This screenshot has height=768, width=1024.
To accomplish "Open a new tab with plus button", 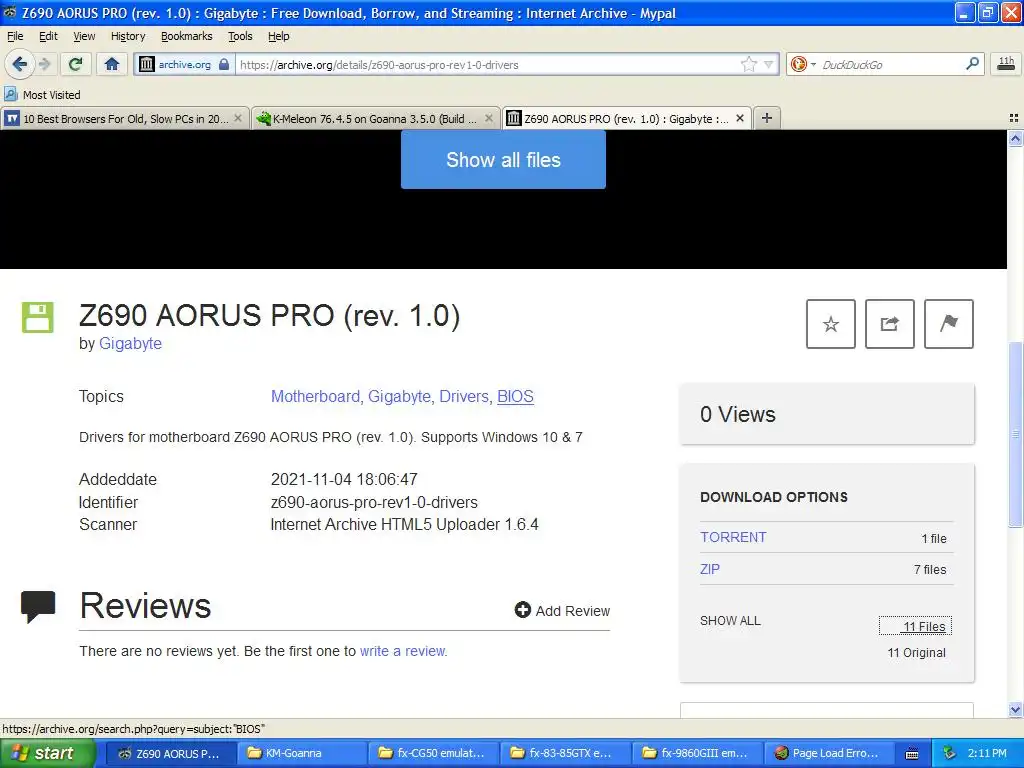I will tap(767, 118).
